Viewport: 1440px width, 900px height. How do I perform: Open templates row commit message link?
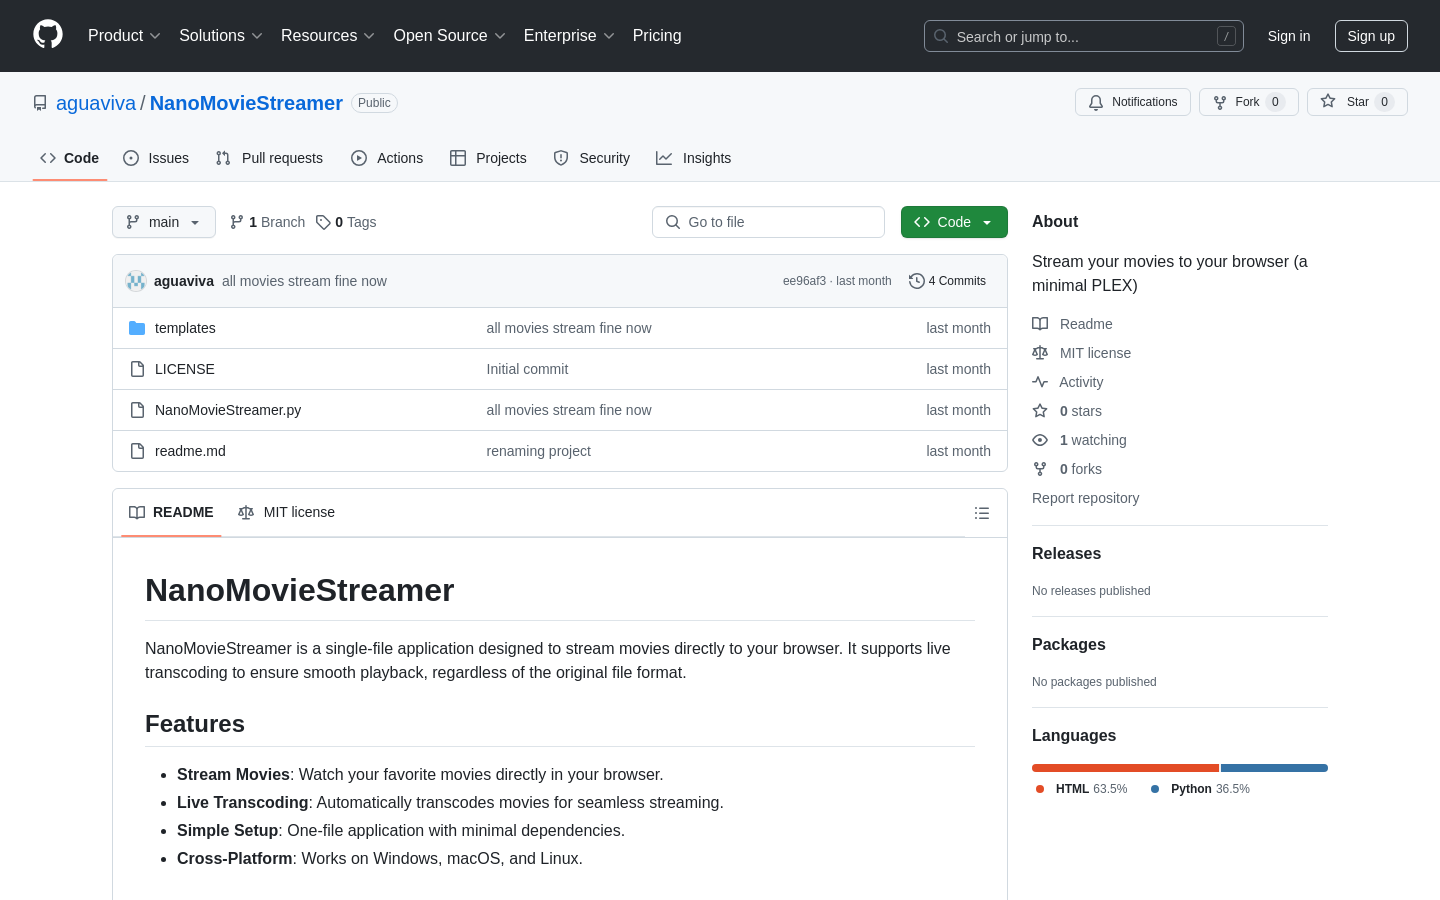tap(569, 328)
